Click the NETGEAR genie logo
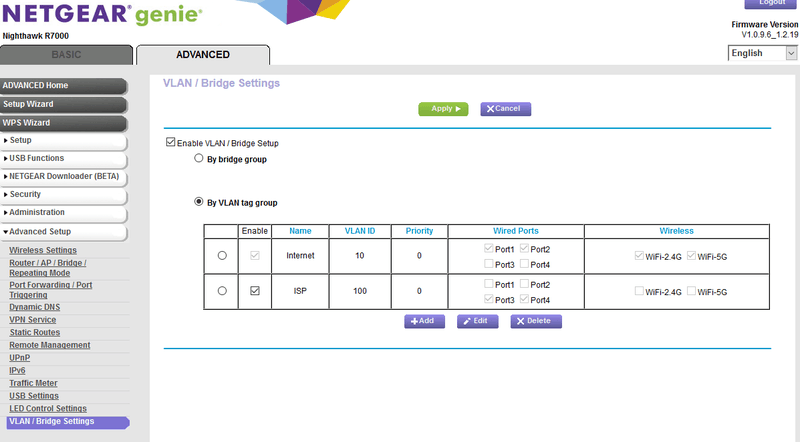The image size is (800, 442). pos(102,14)
